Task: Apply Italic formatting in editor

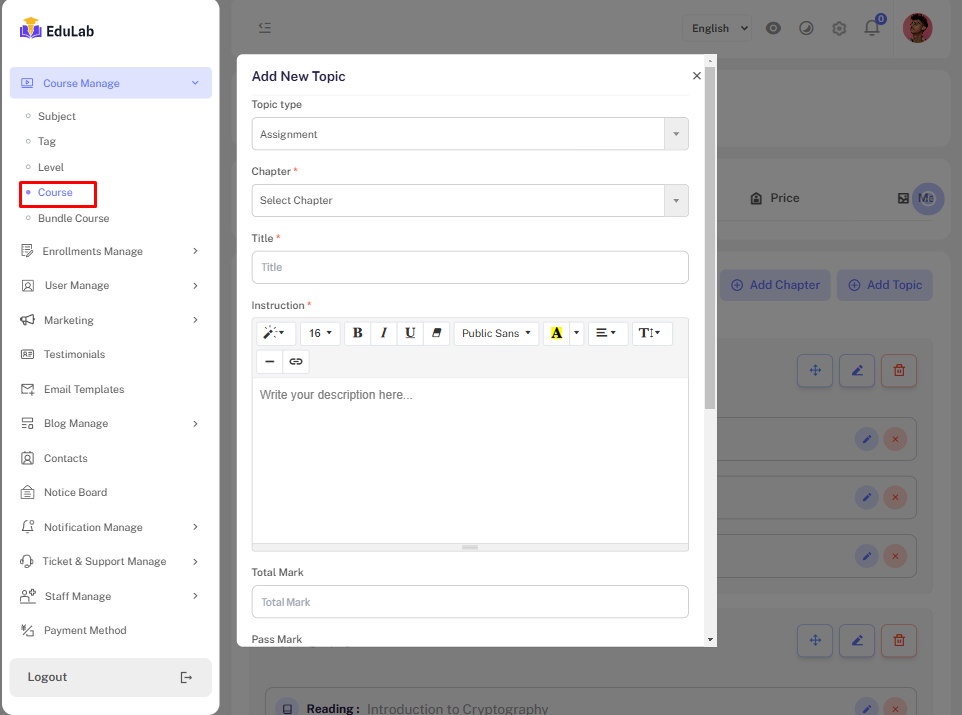Action: 383,333
